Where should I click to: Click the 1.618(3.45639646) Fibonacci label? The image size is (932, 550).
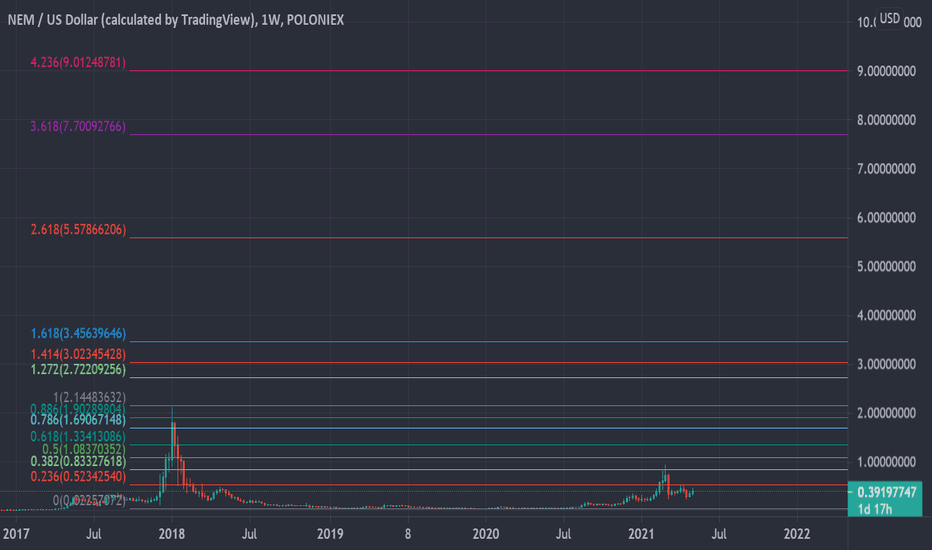point(78,334)
